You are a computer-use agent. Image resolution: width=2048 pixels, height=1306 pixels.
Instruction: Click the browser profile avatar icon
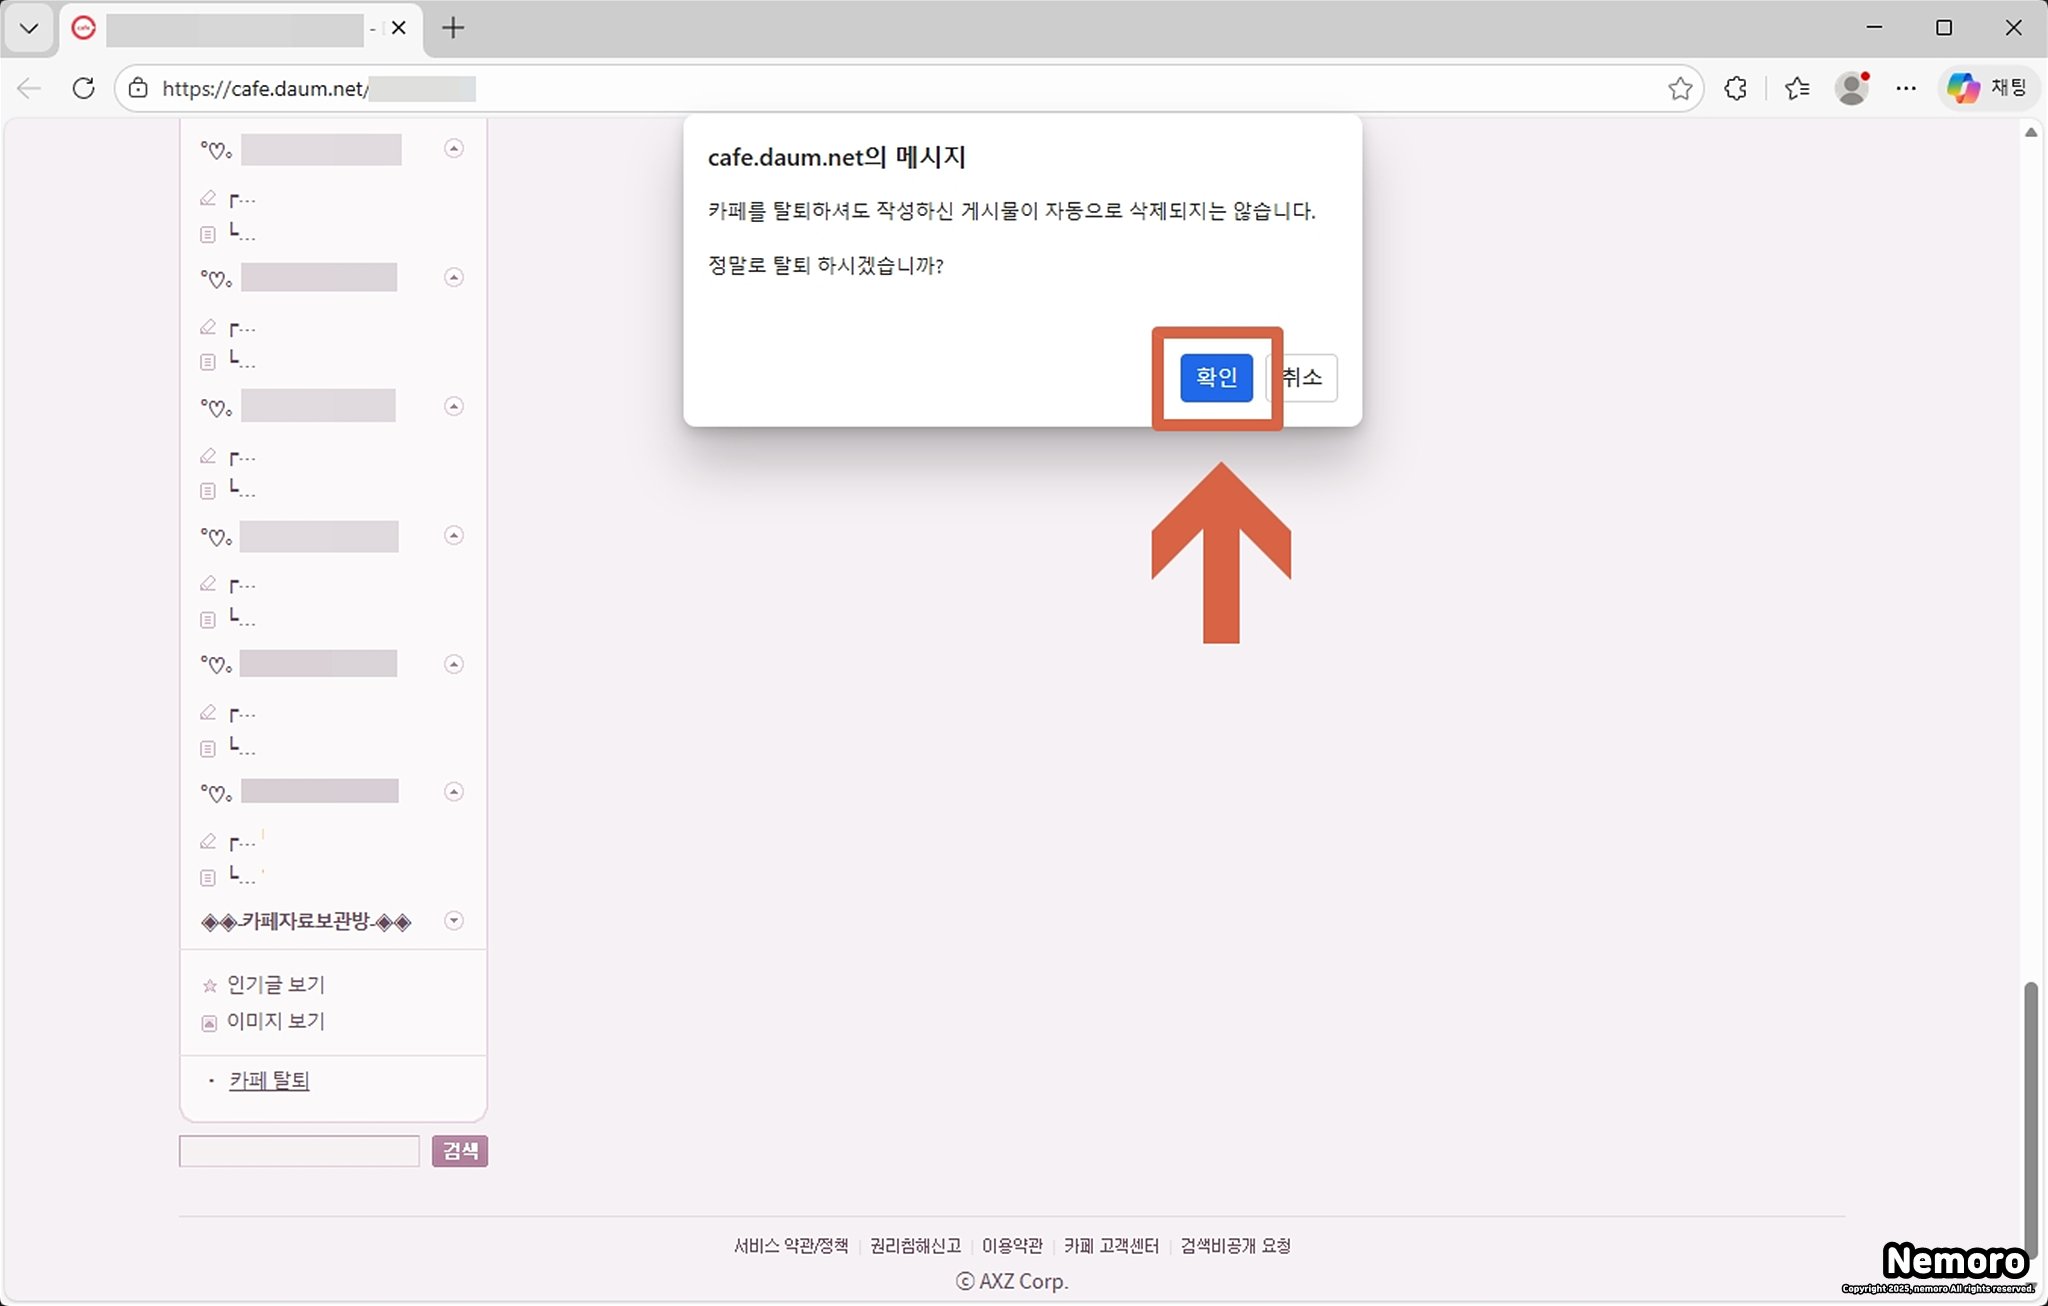click(1852, 88)
